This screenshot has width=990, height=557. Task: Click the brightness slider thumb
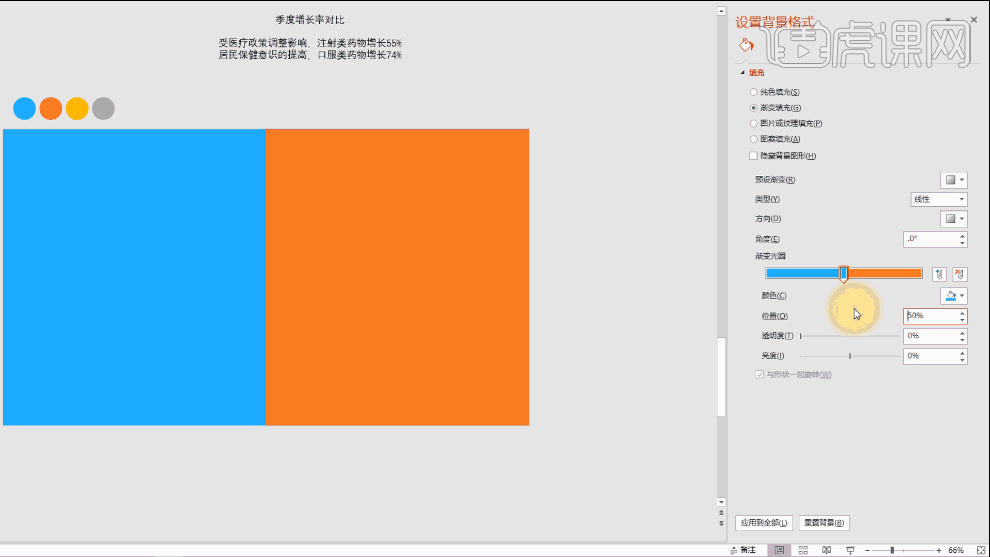(850, 356)
